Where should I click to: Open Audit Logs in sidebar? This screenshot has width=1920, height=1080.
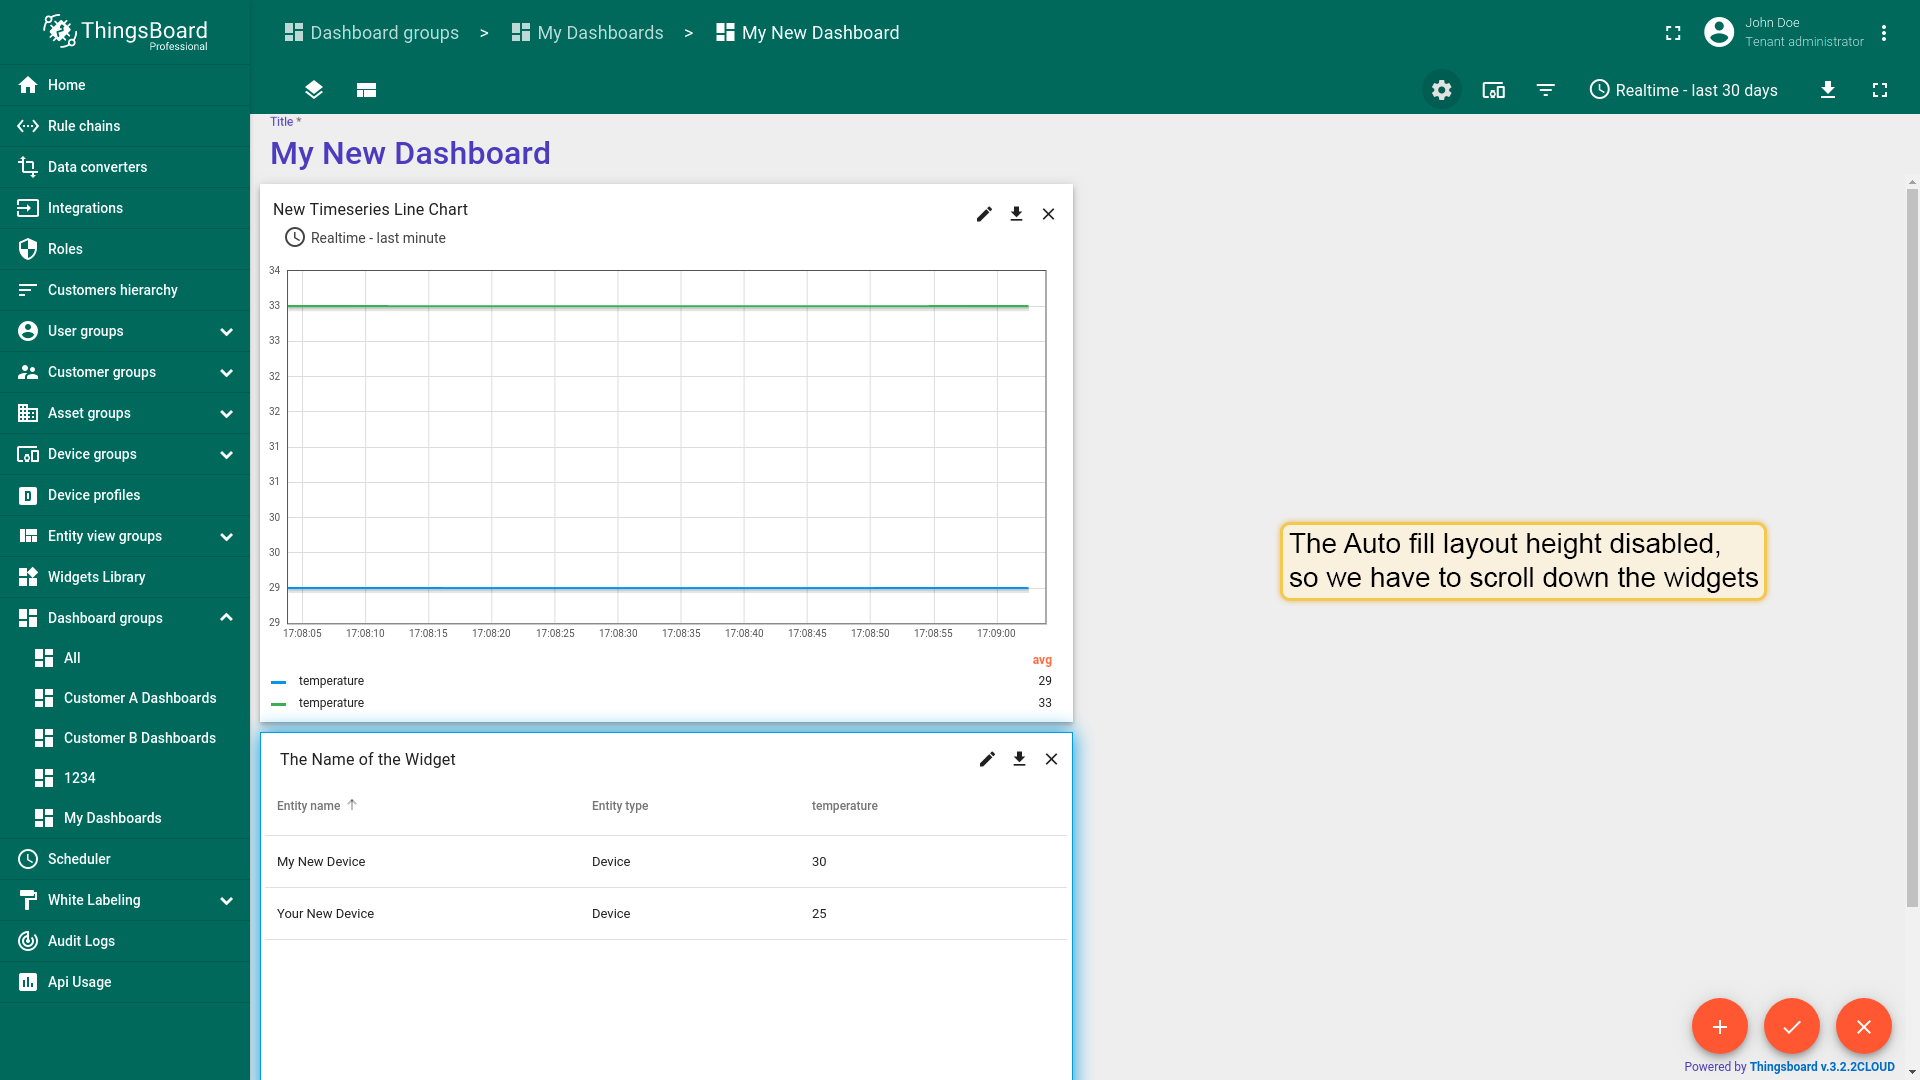pyautogui.click(x=125, y=941)
